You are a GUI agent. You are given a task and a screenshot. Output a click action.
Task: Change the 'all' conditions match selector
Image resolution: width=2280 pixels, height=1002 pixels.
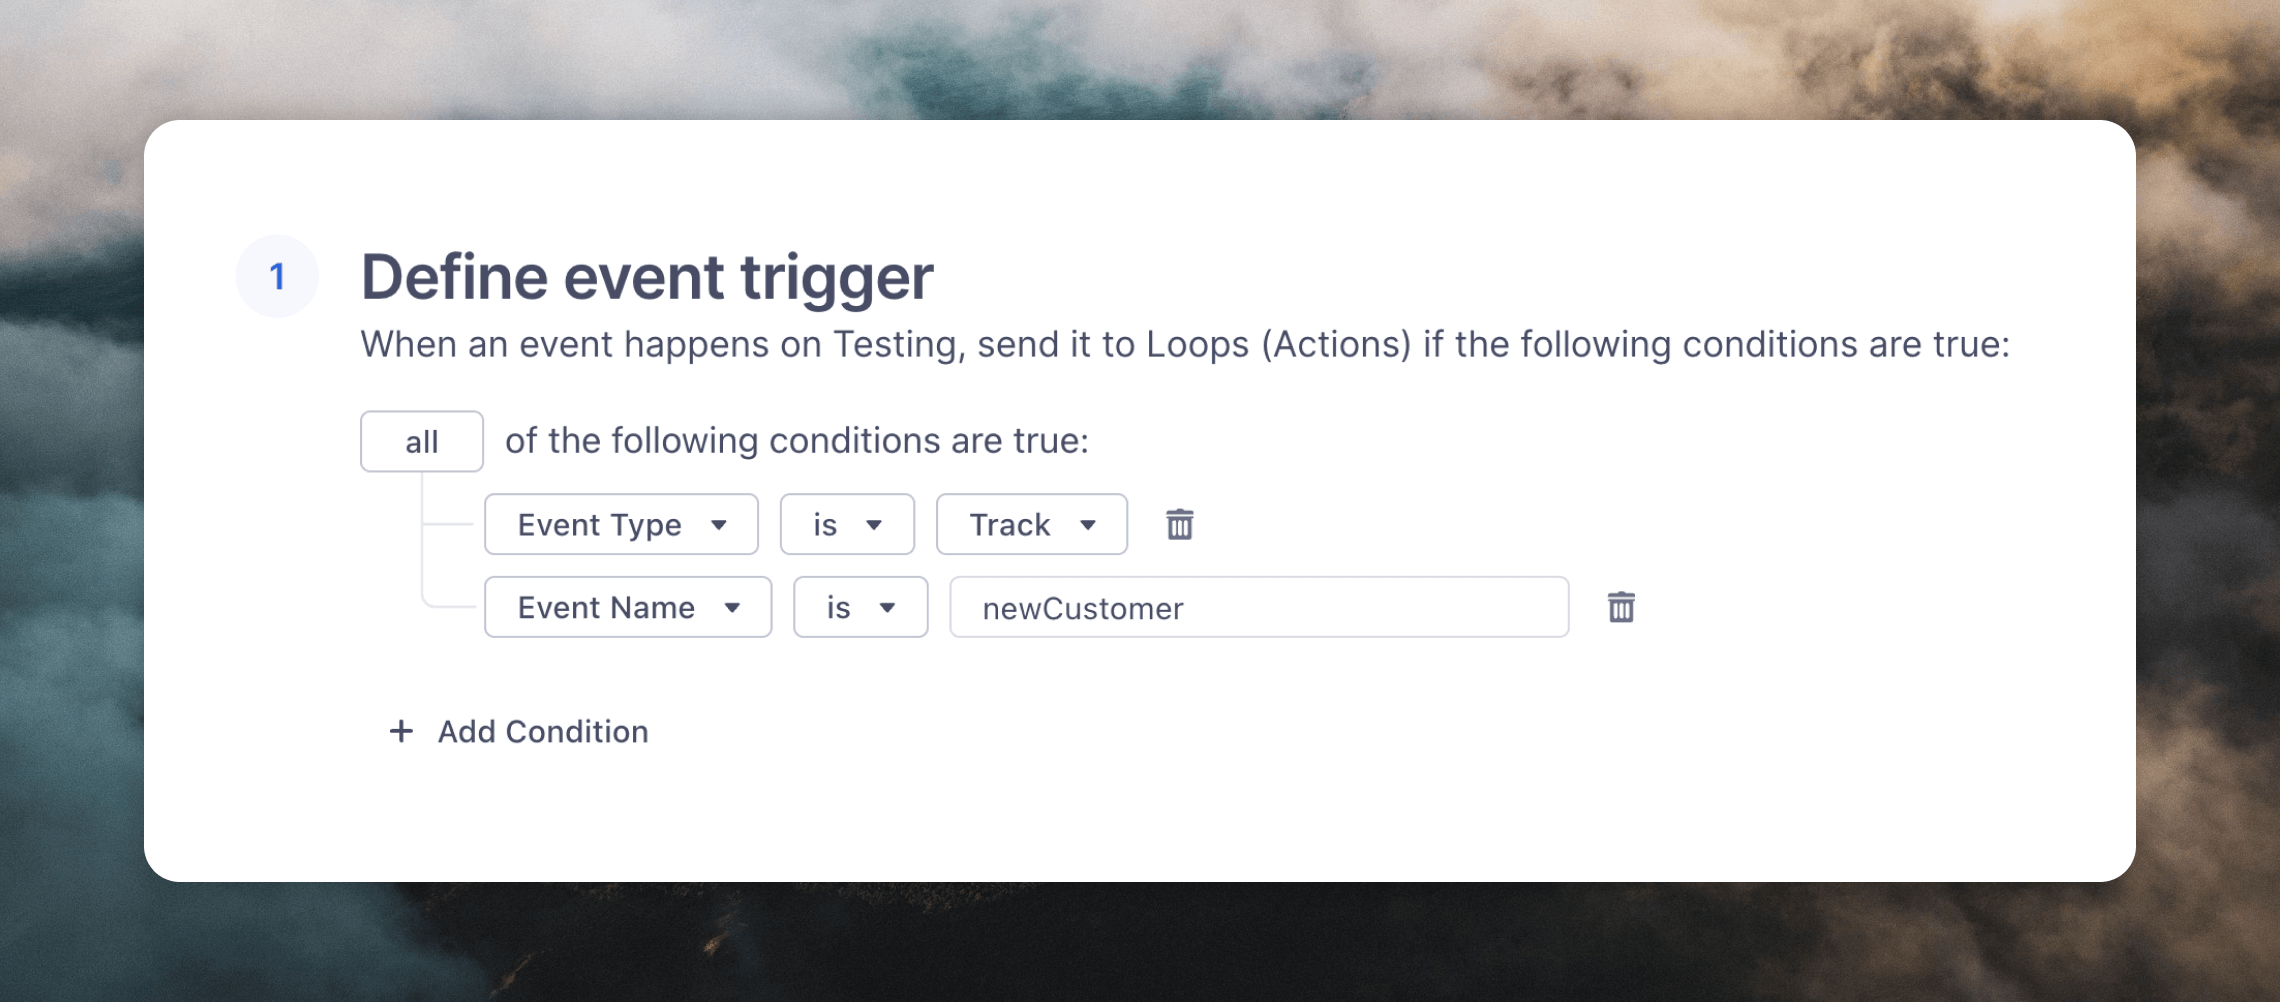pos(422,441)
